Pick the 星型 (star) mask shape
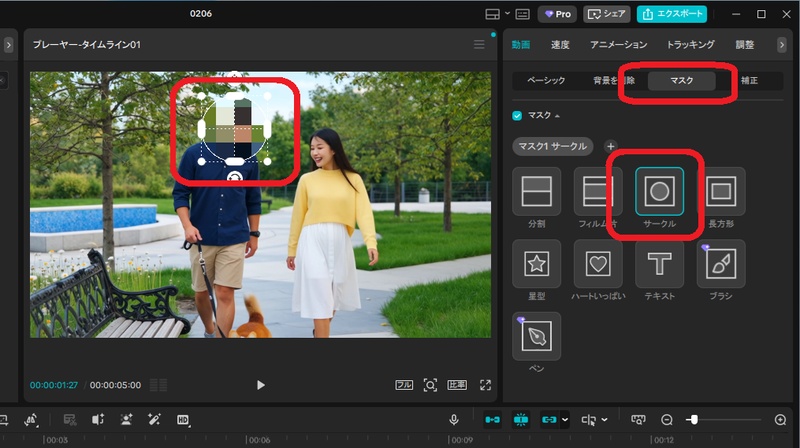Viewport: 800px width, 448px height. click(x=536, y=264)
